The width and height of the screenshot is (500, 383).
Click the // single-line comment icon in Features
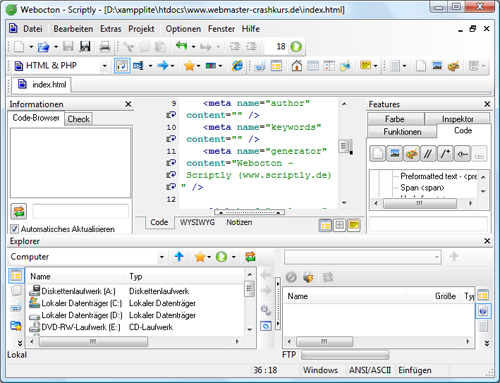[x=428, y=154]
